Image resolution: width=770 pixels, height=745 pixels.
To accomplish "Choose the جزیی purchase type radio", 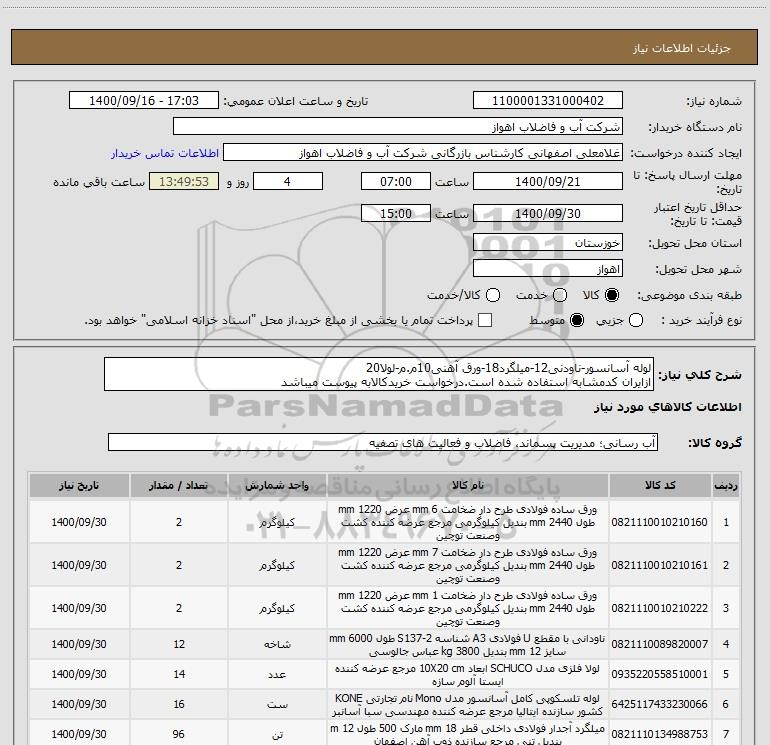I will click(x=636, y=320).
